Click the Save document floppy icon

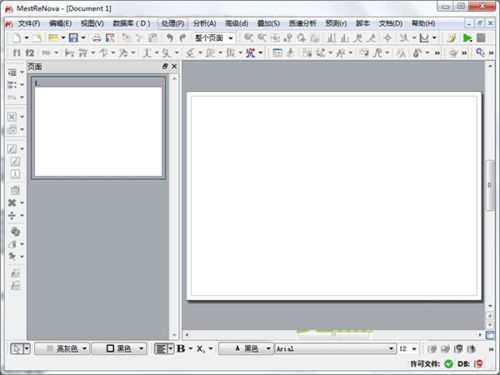click(73, 38)
